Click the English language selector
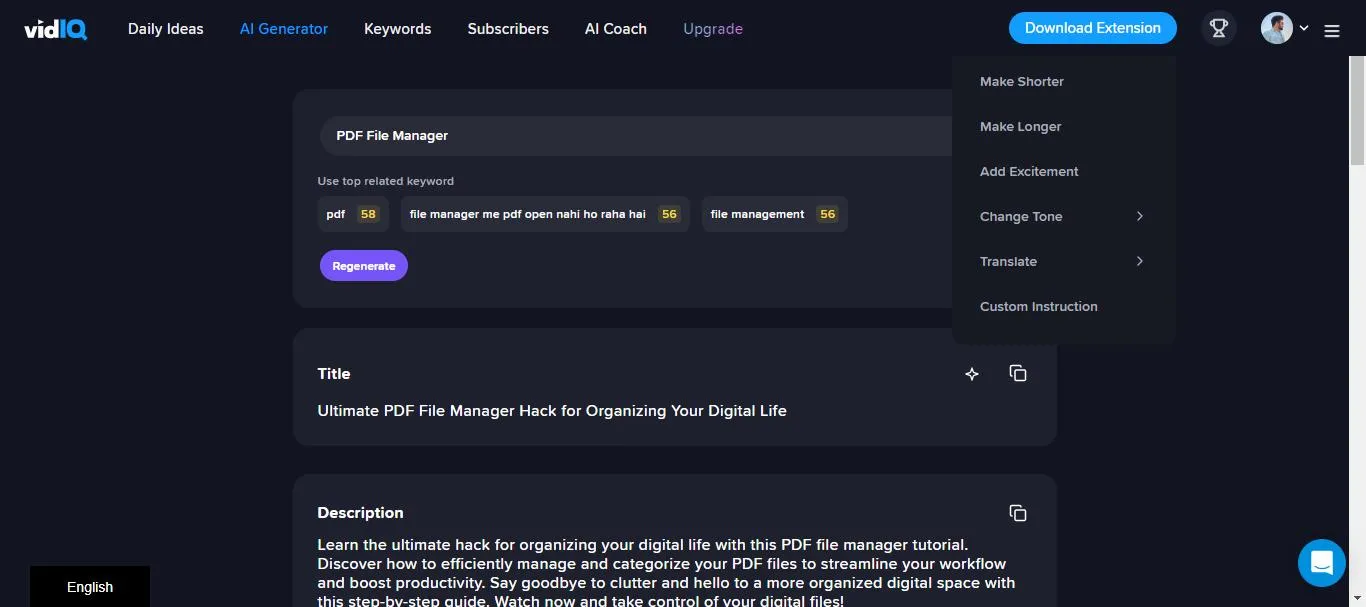 (x=90, y=587)
